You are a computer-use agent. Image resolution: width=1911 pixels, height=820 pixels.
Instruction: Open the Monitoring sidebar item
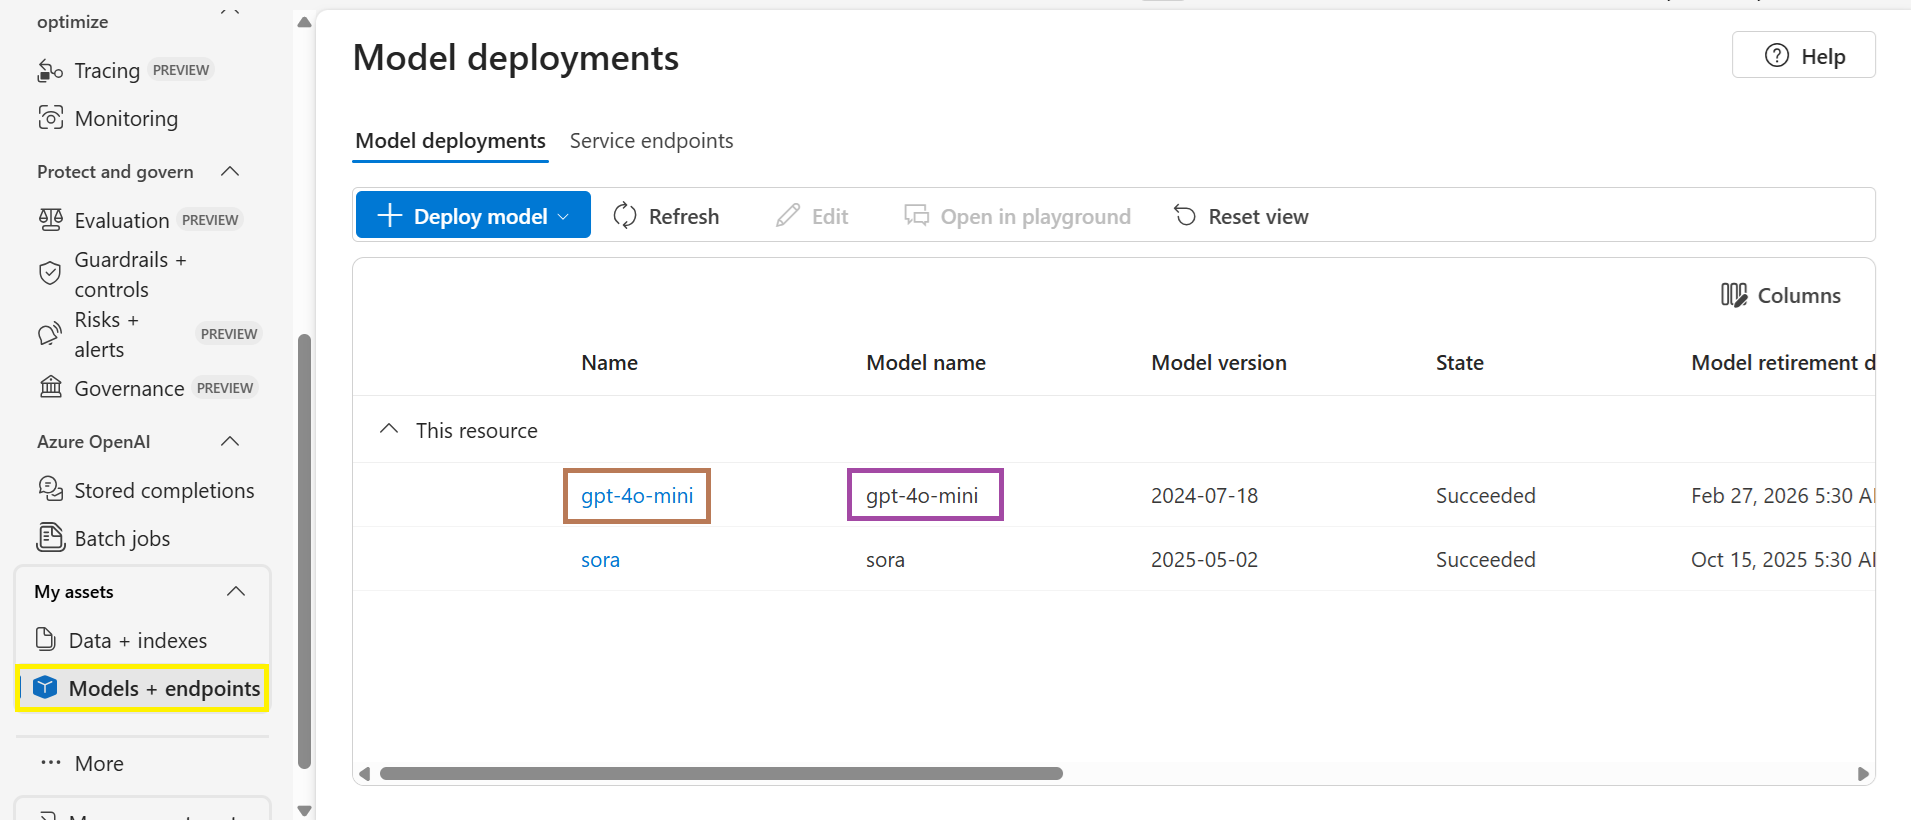[x=125, y=118]
